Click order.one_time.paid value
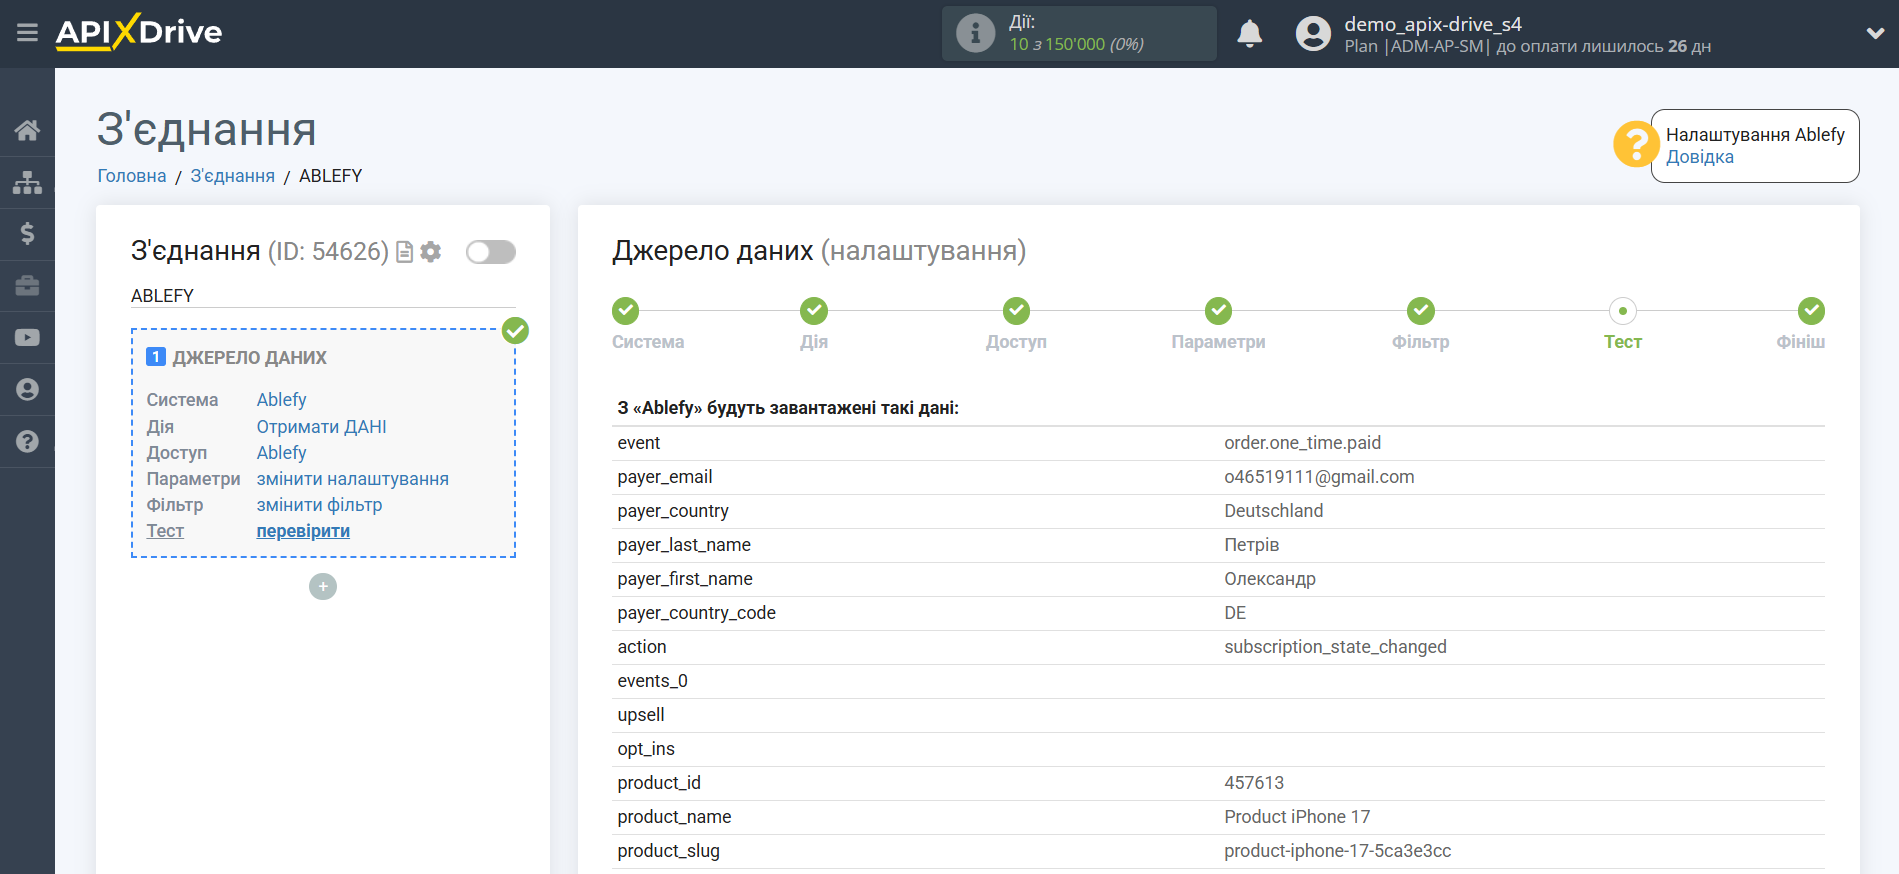1899x874 pixels. 1302,443
